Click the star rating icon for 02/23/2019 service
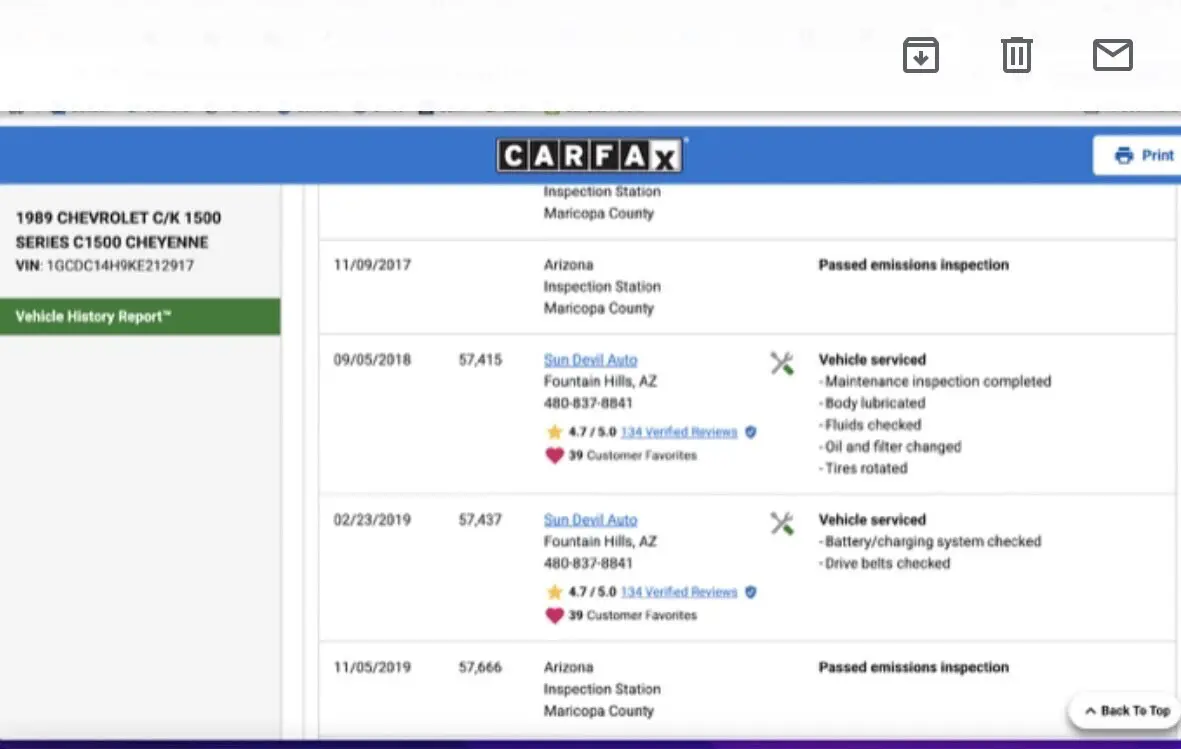 tap(554, 592)
